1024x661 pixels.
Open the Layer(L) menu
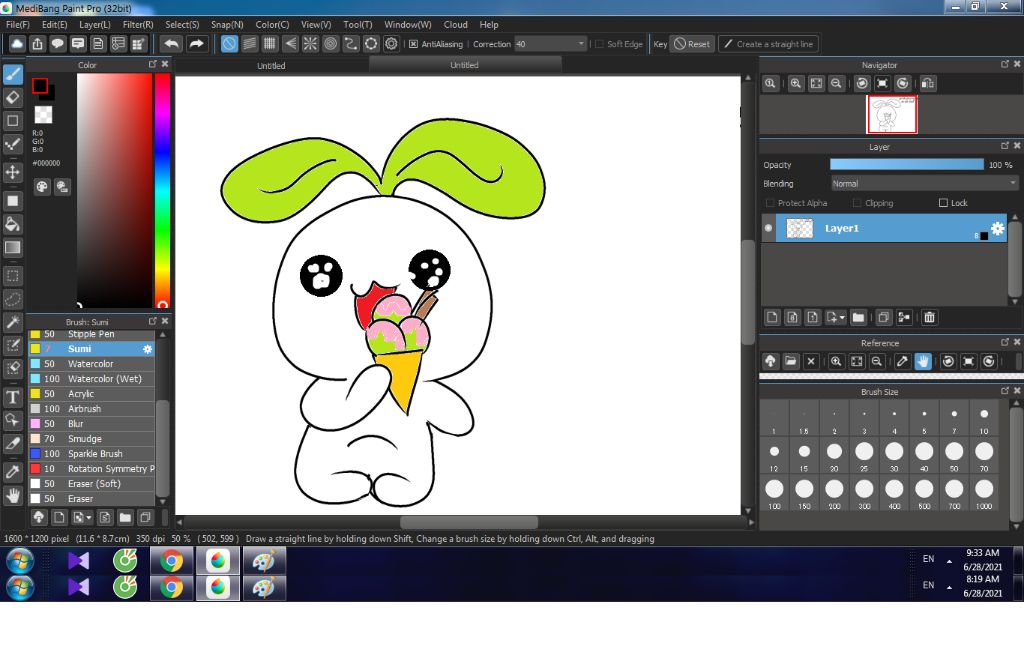coord(95,25)
